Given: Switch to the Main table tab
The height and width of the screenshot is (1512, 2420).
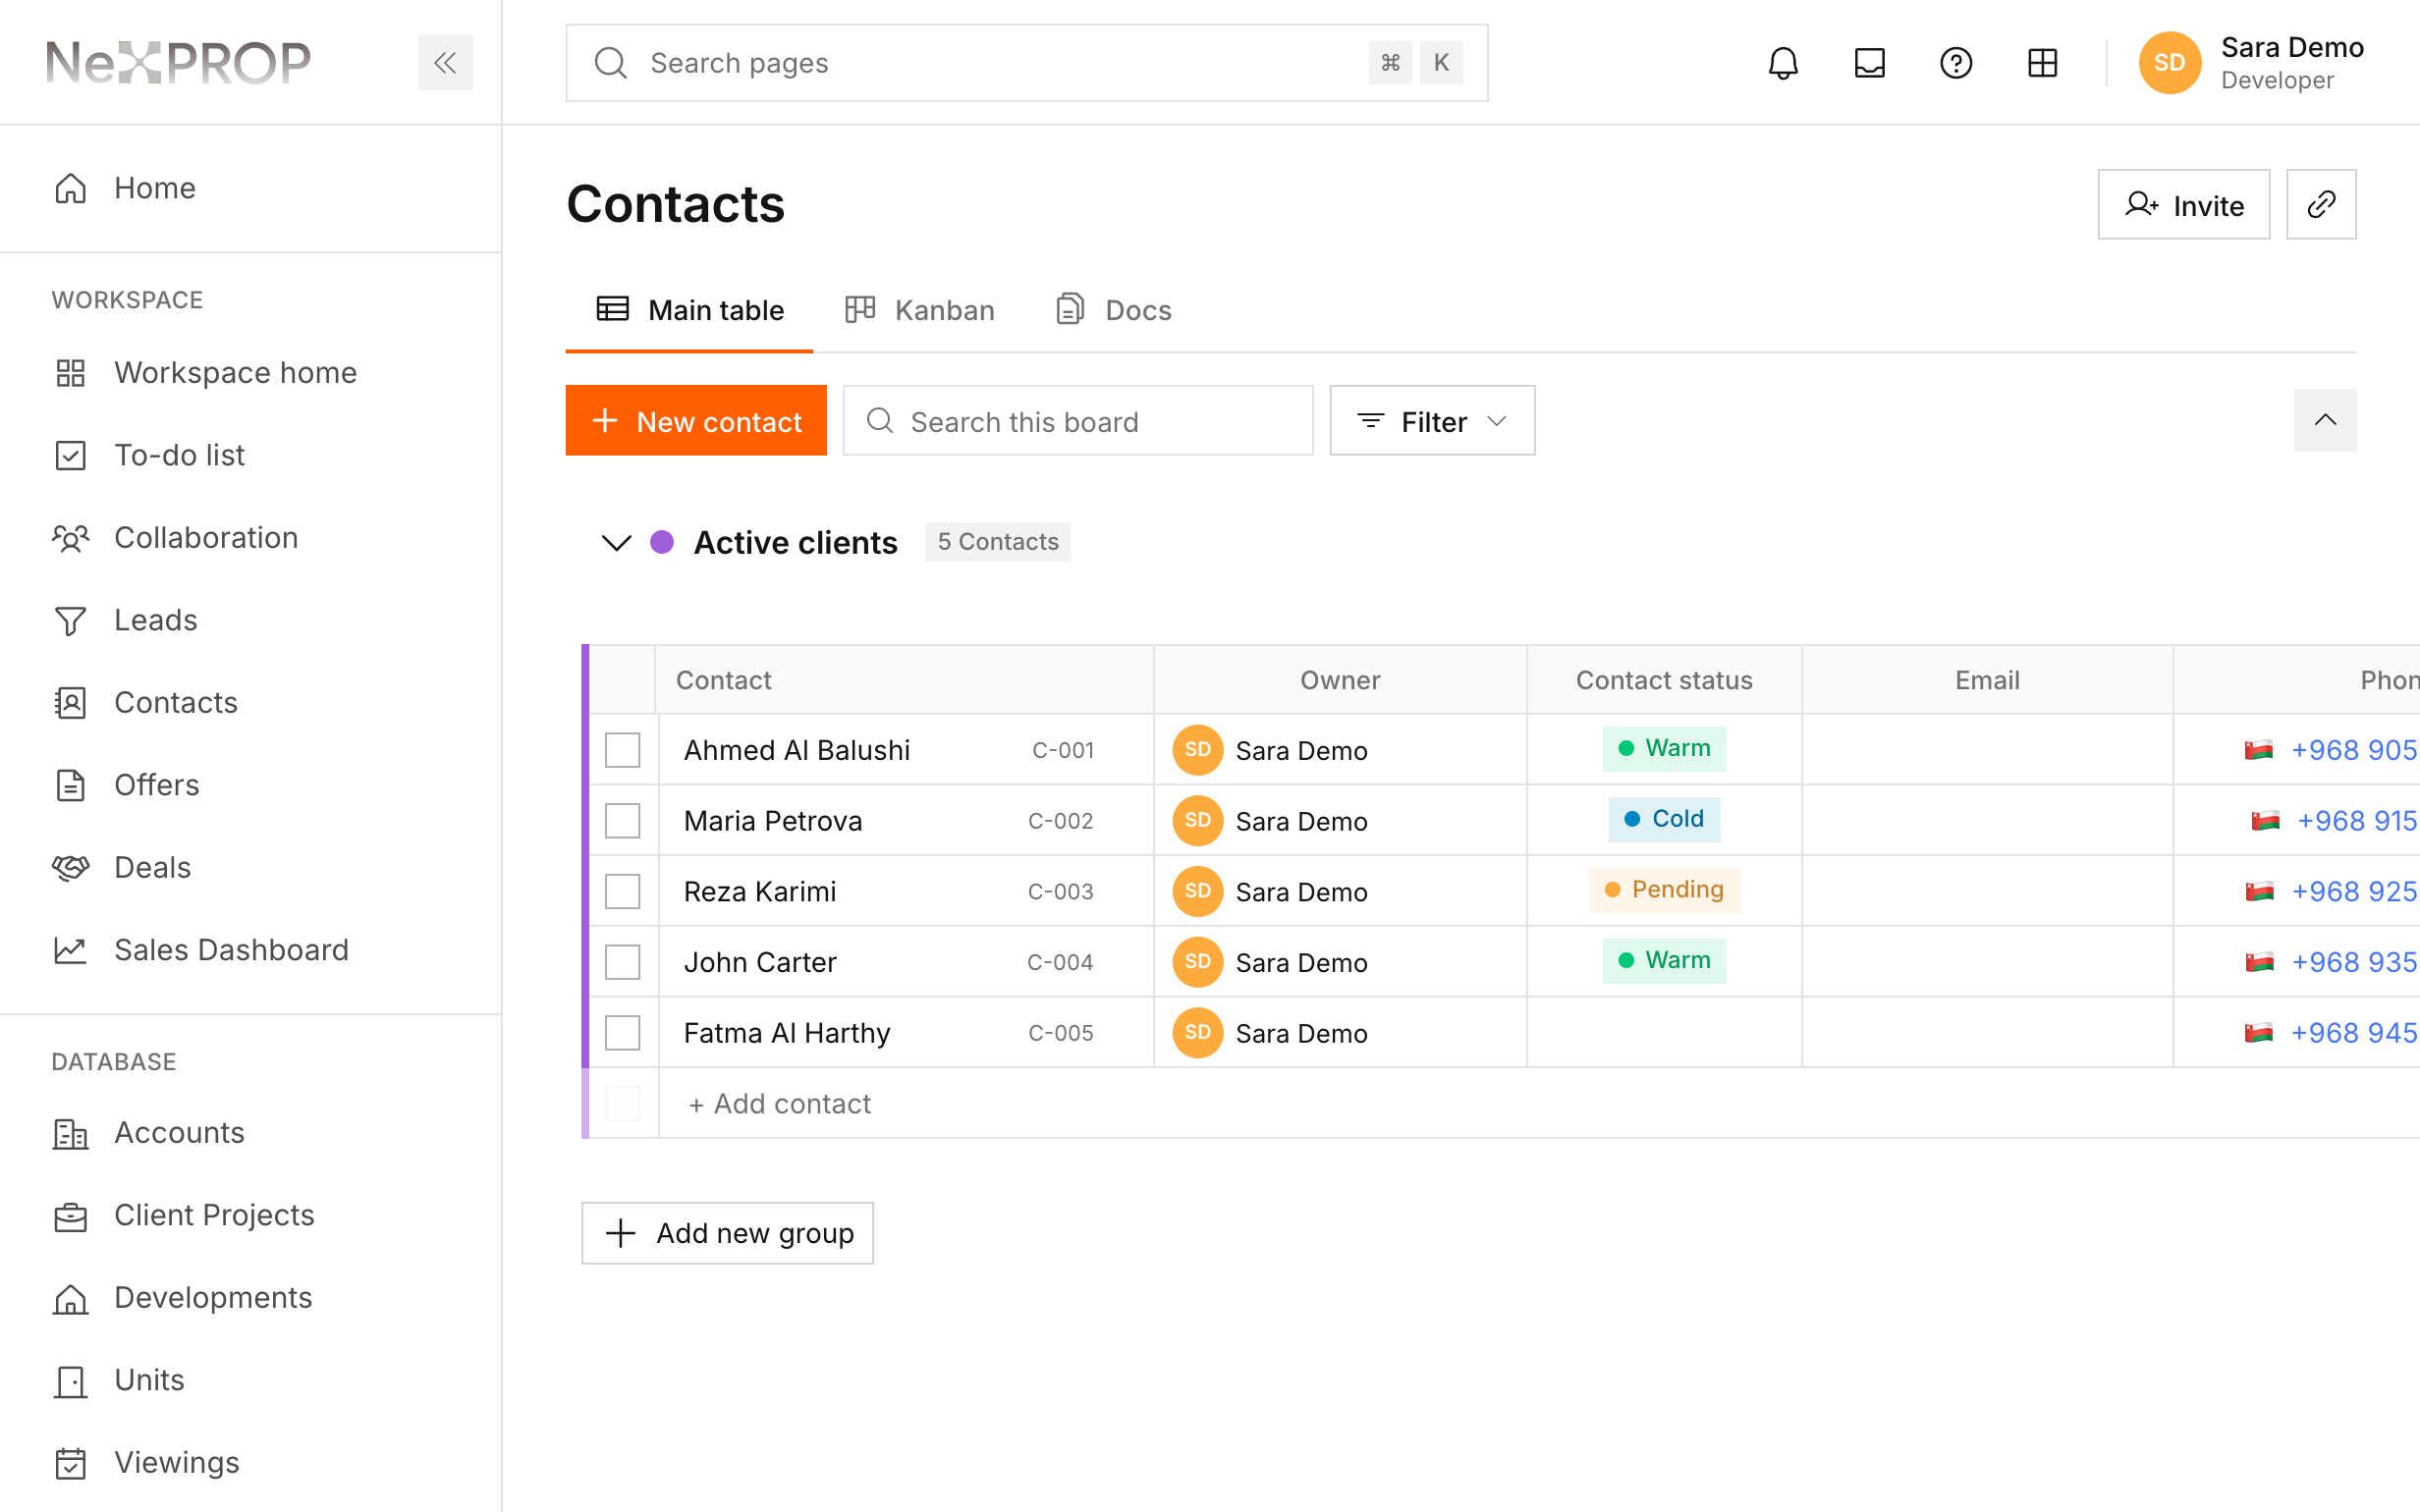Looking at the screenshot, I should point(689,311).
